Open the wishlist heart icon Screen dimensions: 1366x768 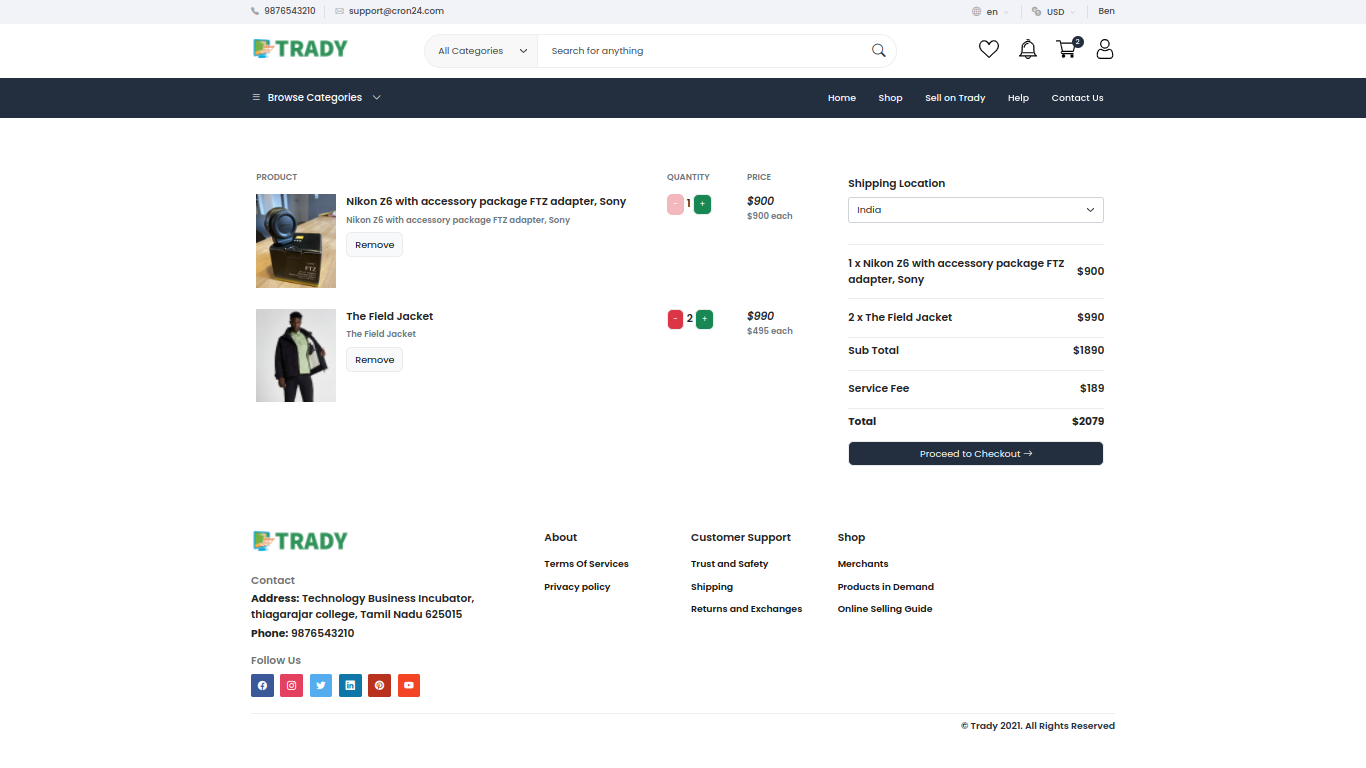988,48
